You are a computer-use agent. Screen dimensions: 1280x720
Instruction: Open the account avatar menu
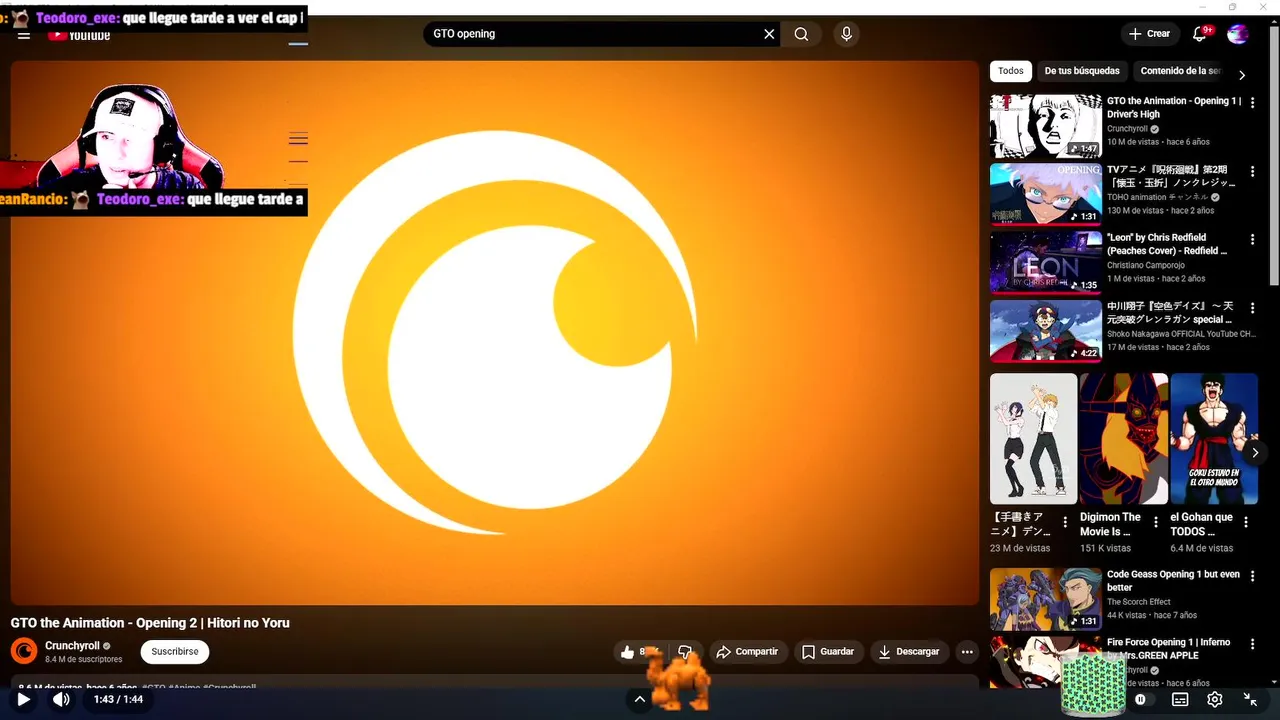pyautogui.click(x=1238, y=34)
